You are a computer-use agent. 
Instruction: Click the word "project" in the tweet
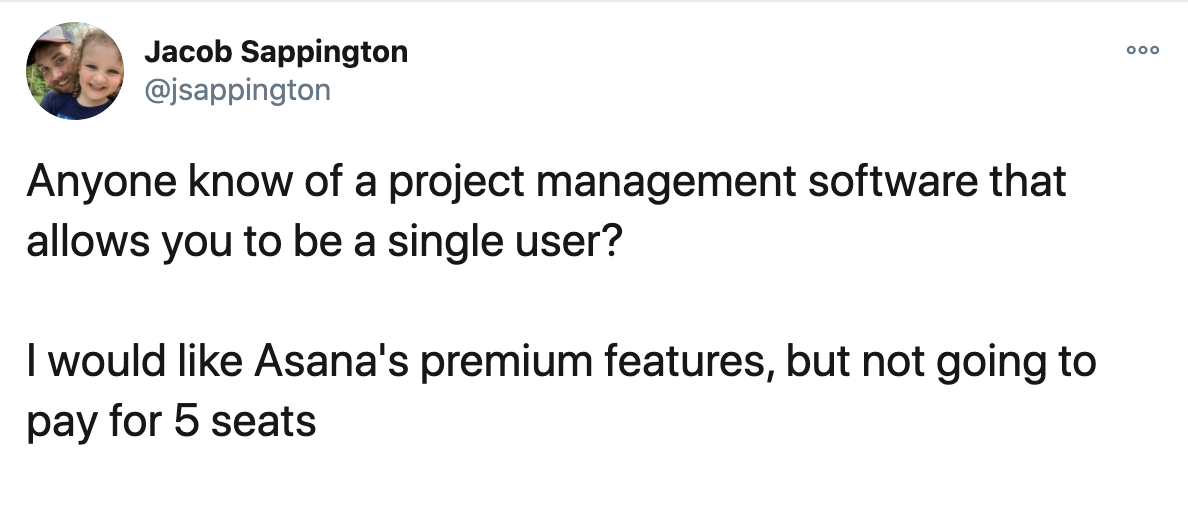coord(456,183)
